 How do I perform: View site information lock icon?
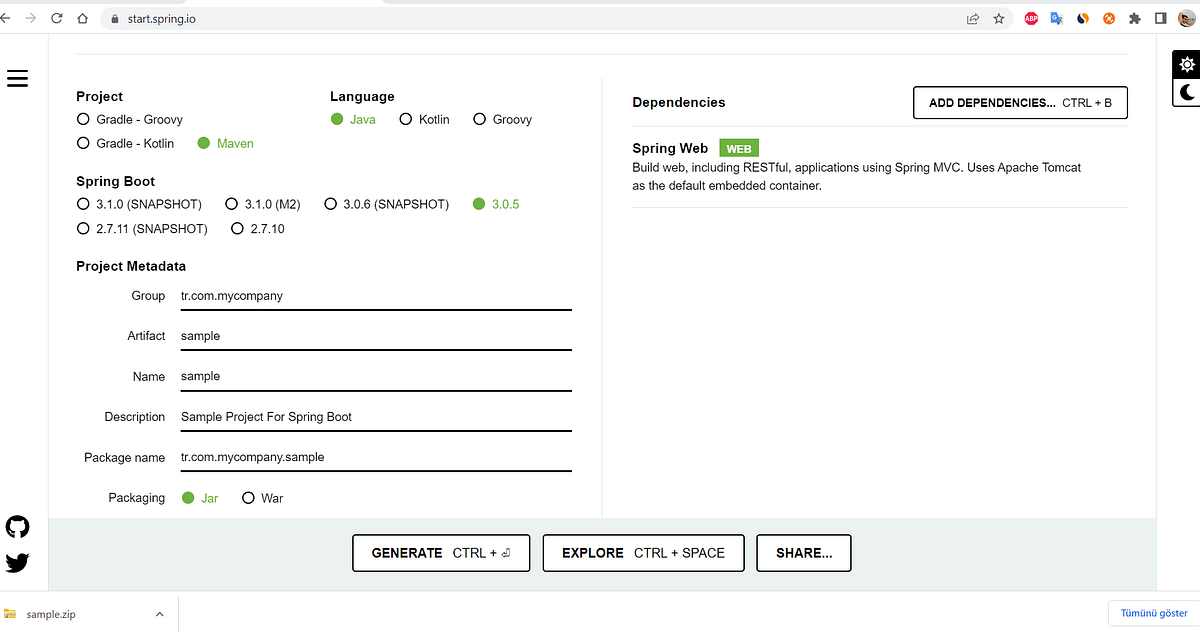click(x=113, y=18)
